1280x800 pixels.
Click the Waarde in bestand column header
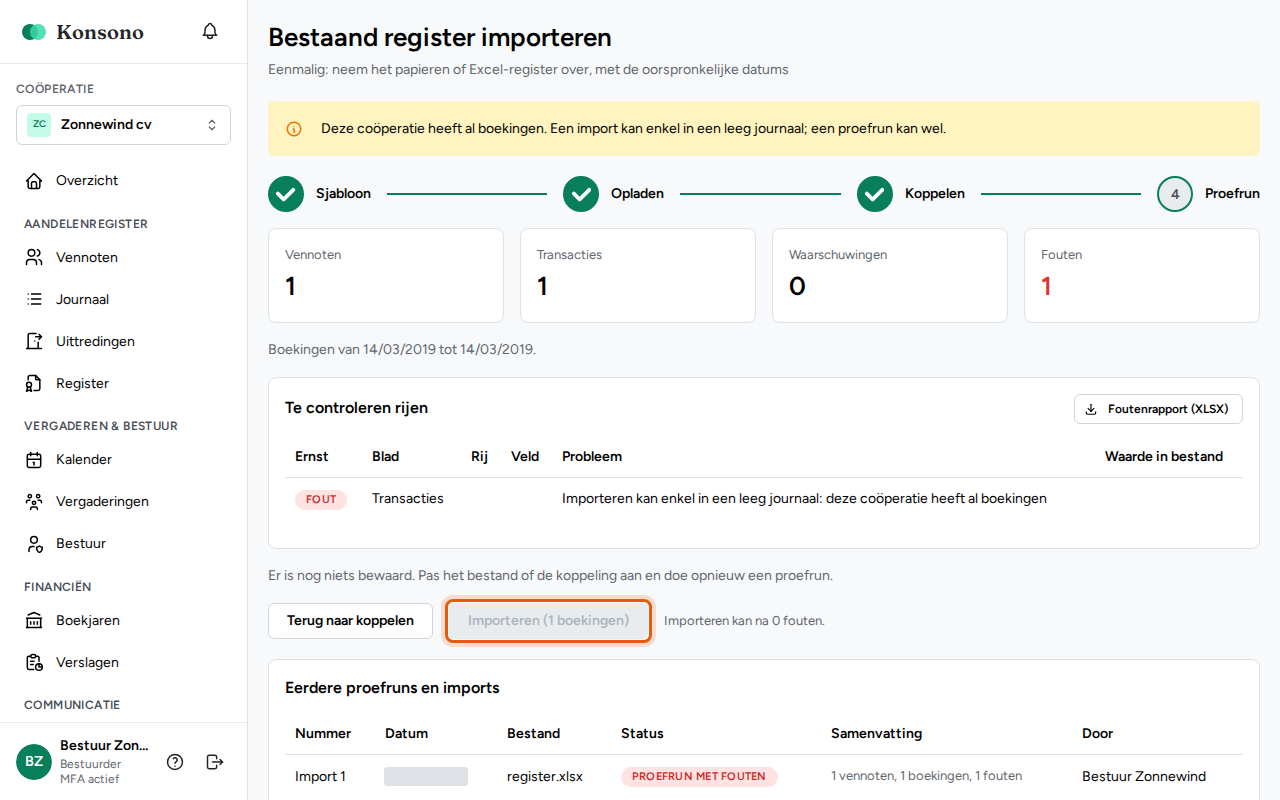pos(1164,456)
